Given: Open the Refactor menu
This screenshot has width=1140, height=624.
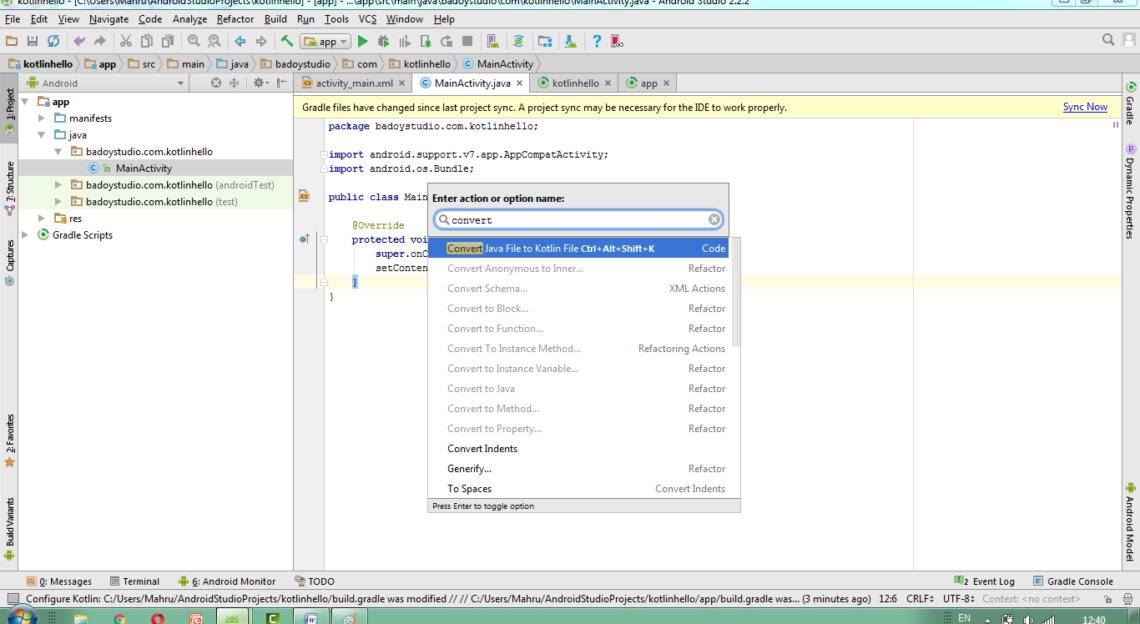Looking at the screenshot, I should point(235,19).
